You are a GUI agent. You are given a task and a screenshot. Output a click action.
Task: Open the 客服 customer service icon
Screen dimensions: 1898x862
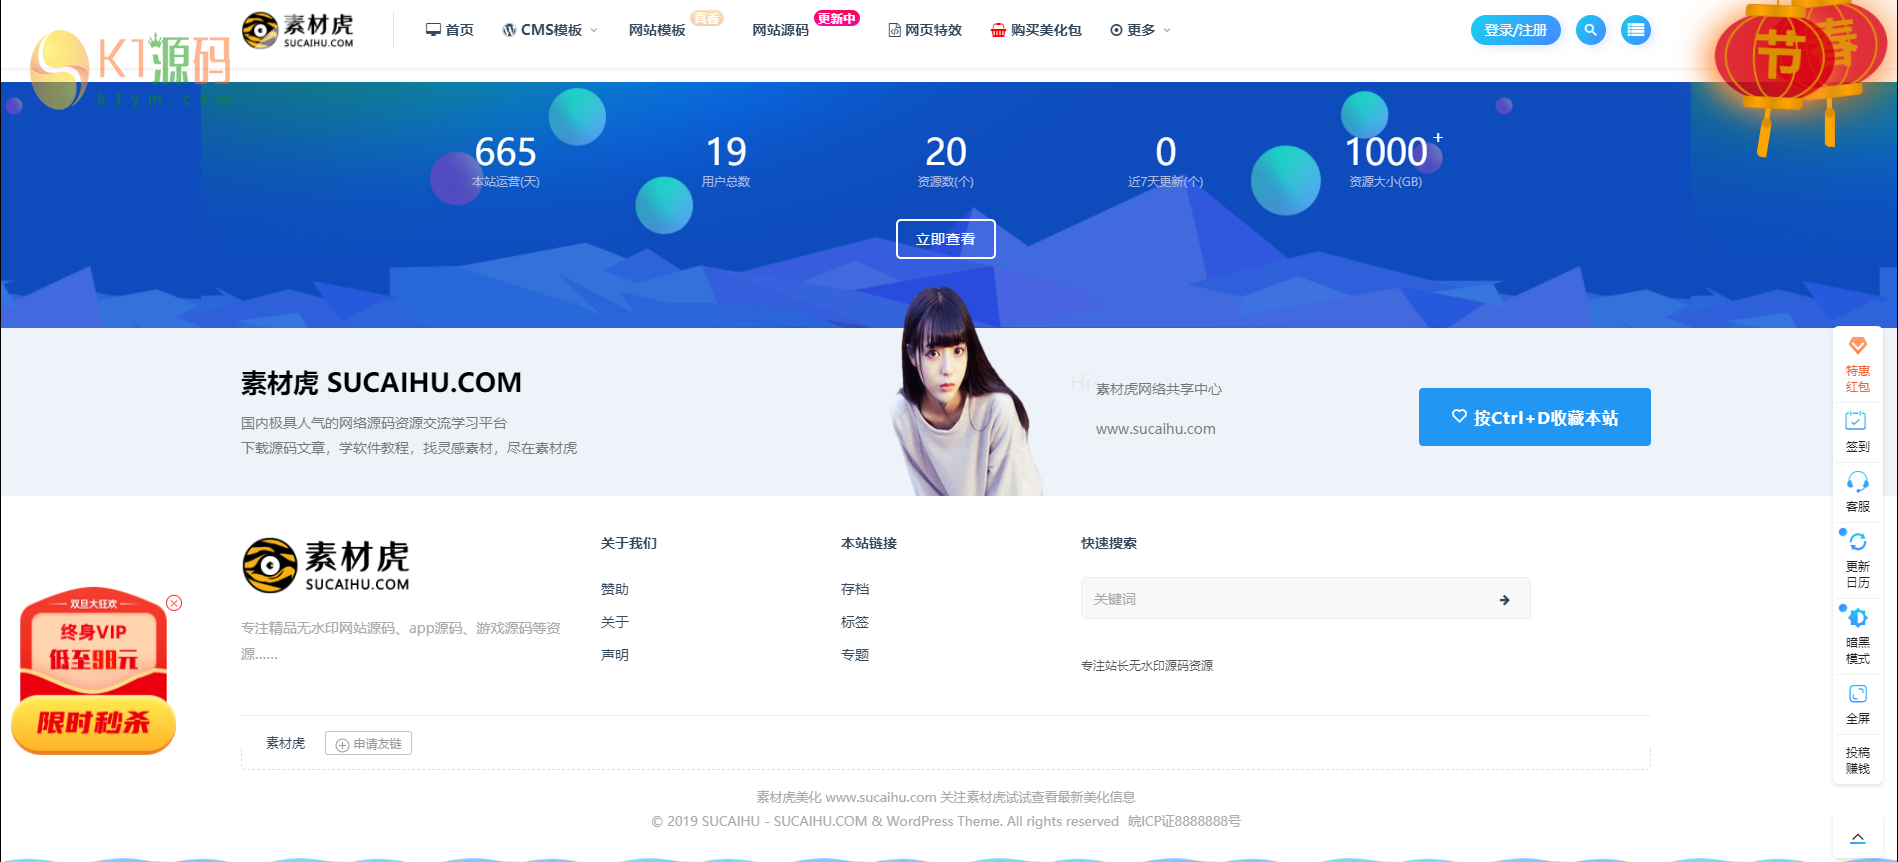tap(1858, 492)
